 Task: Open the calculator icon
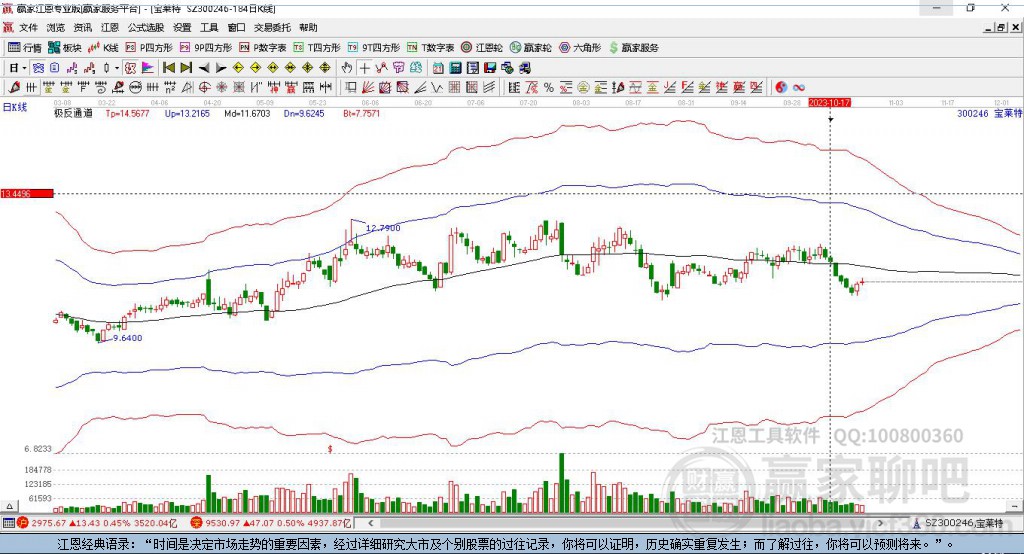click(455, 68)
